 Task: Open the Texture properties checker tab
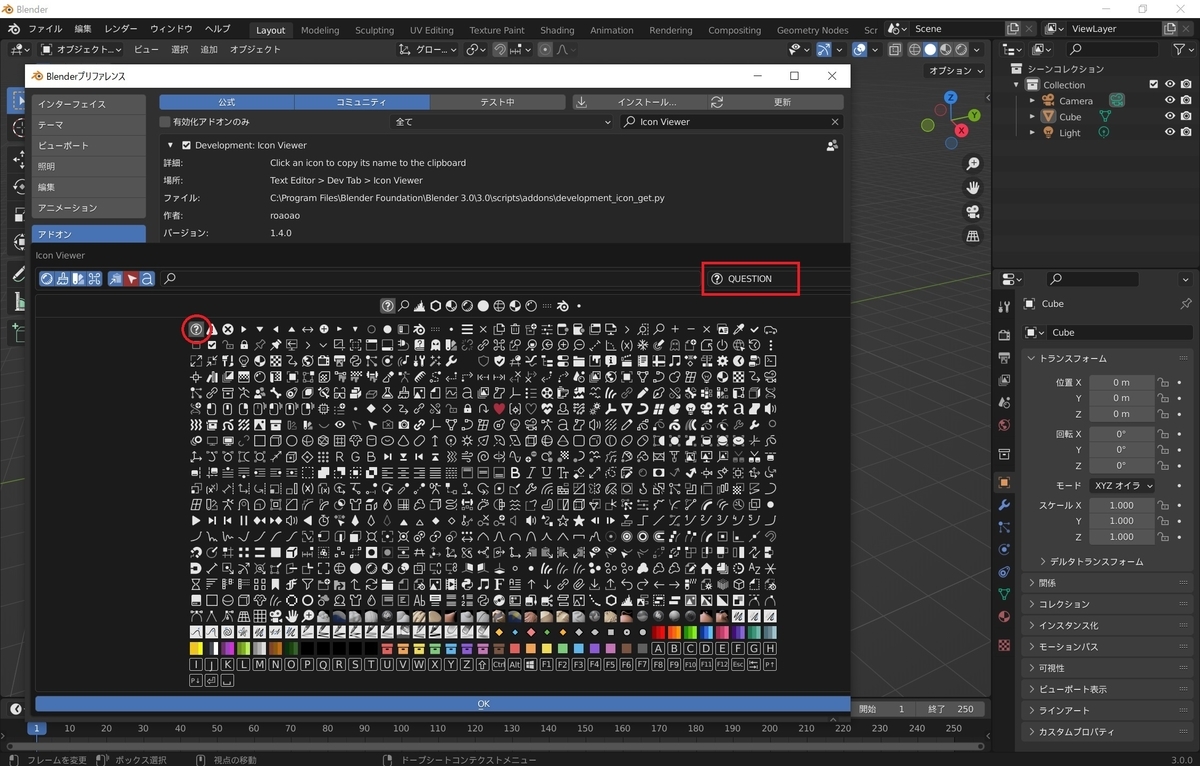1004,645
